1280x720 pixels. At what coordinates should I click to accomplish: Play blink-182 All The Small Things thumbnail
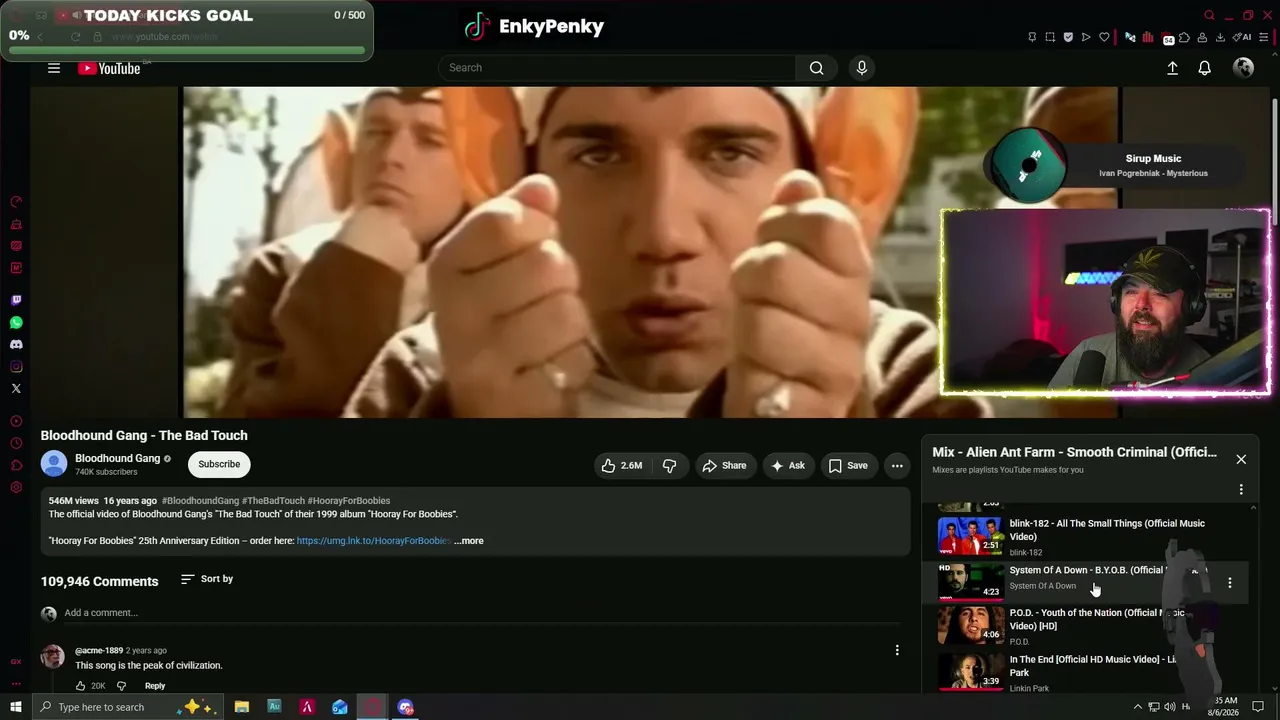click(970, 536)
